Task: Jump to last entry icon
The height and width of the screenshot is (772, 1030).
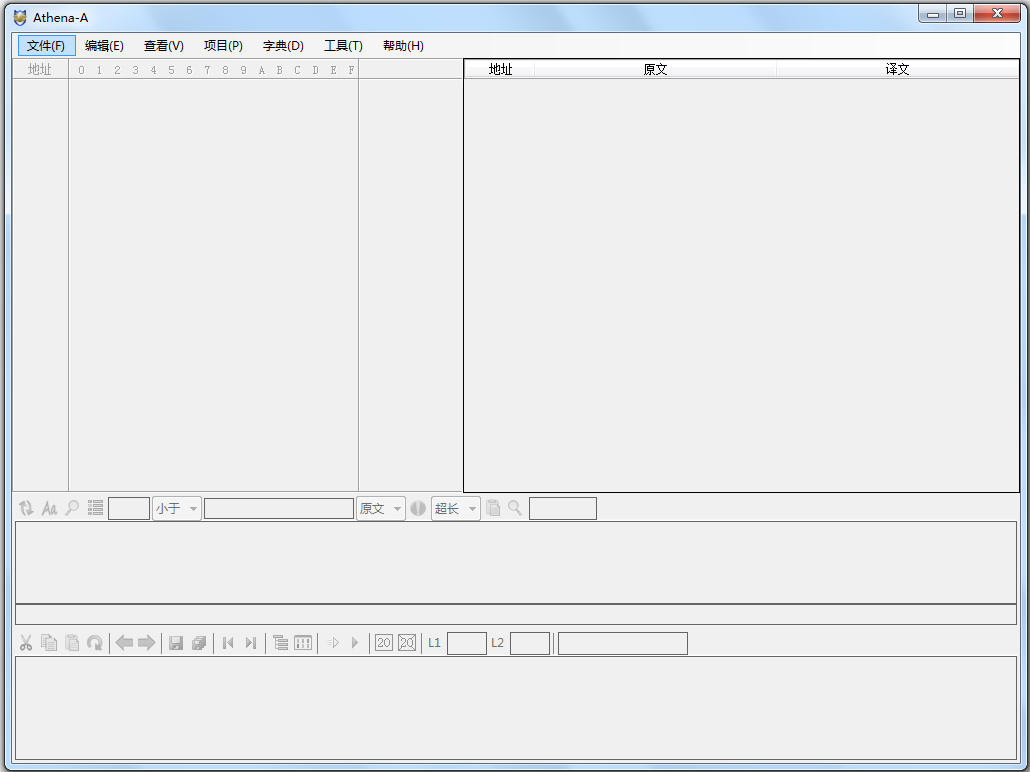Action: (250, 643)
